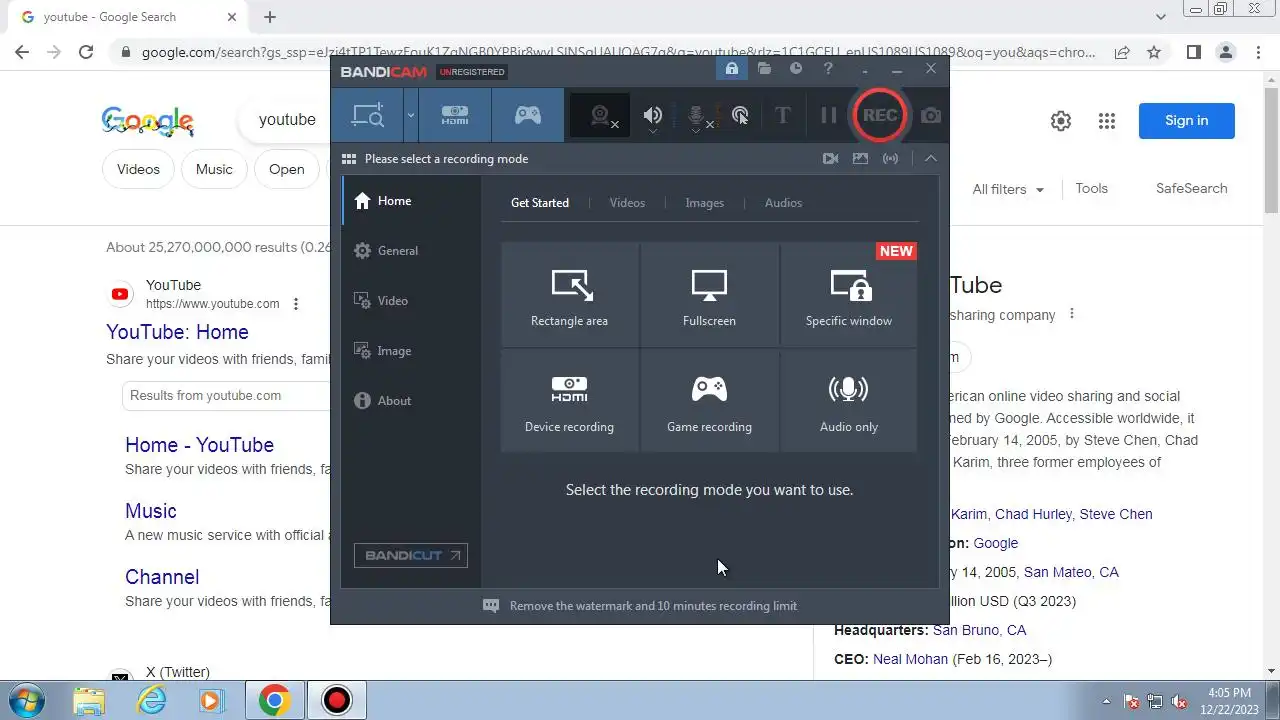1280x720 pixels.
Task: Share this page icon in Chrome
Action: [x=1122, y=53]
